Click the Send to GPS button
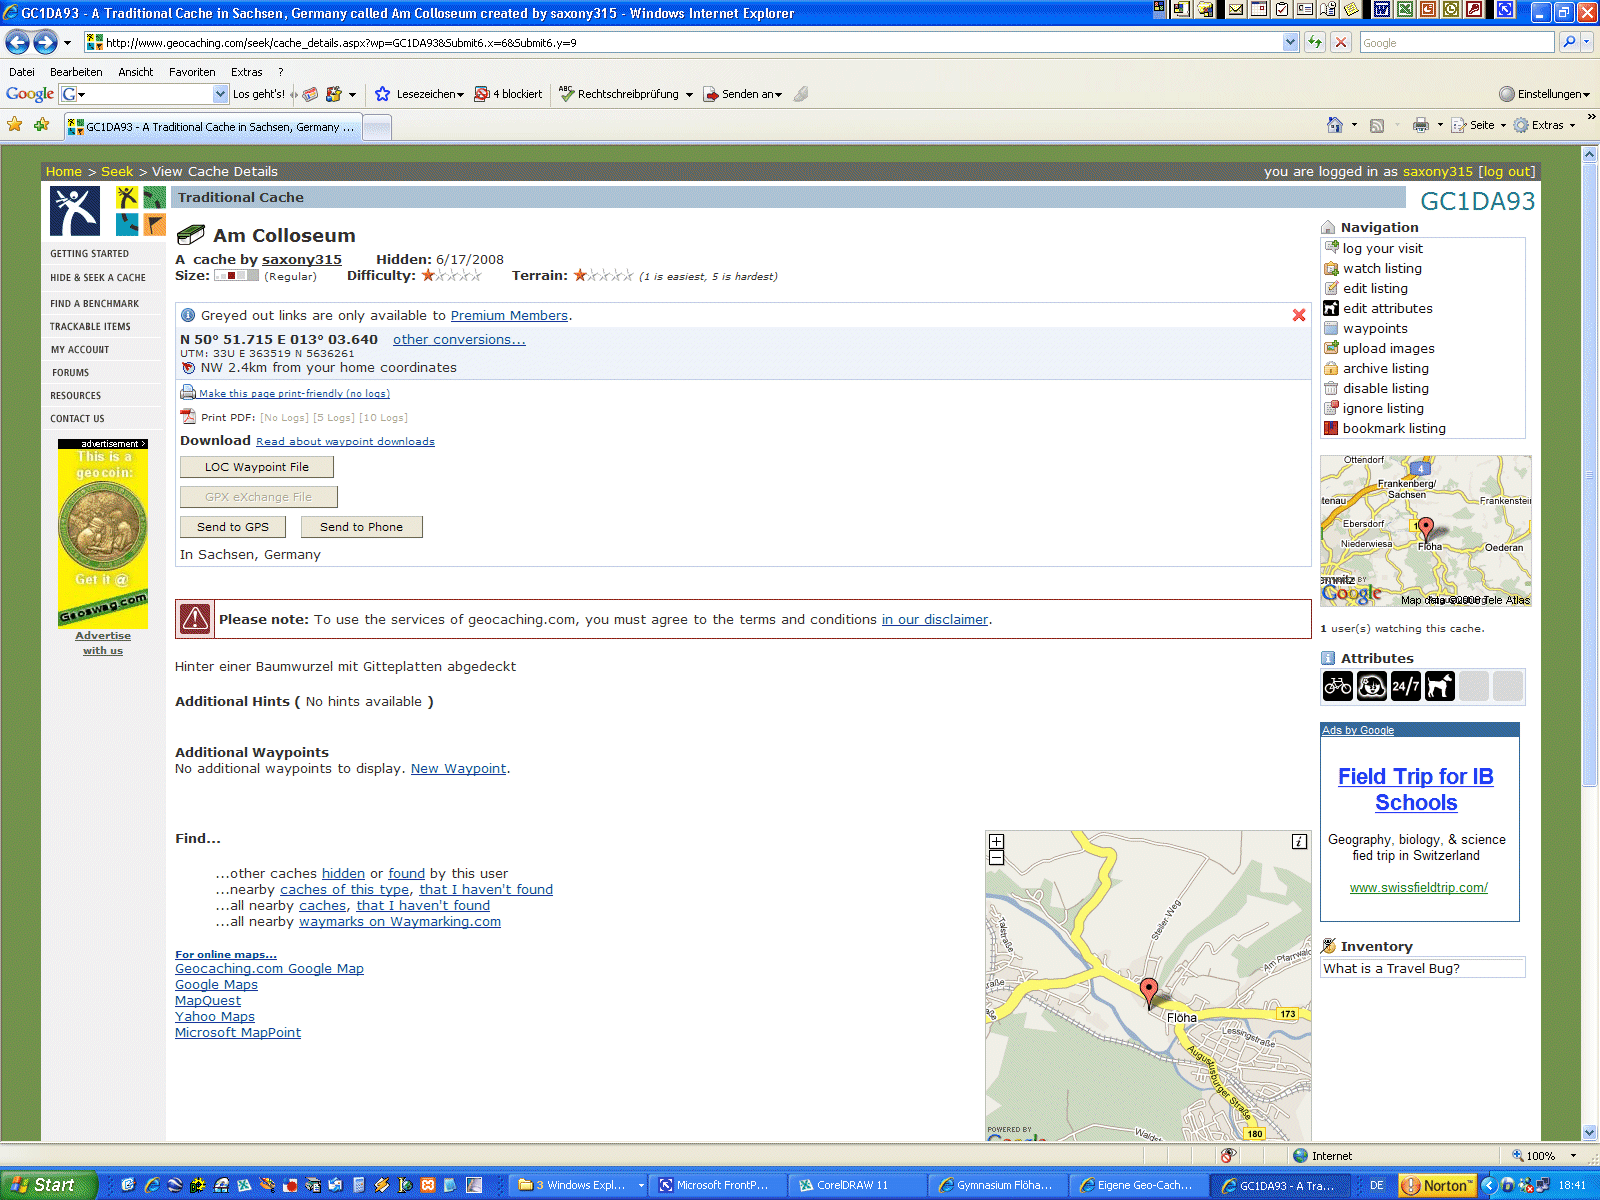This screenshot has width=1600, height=1200. click(233, 527)
